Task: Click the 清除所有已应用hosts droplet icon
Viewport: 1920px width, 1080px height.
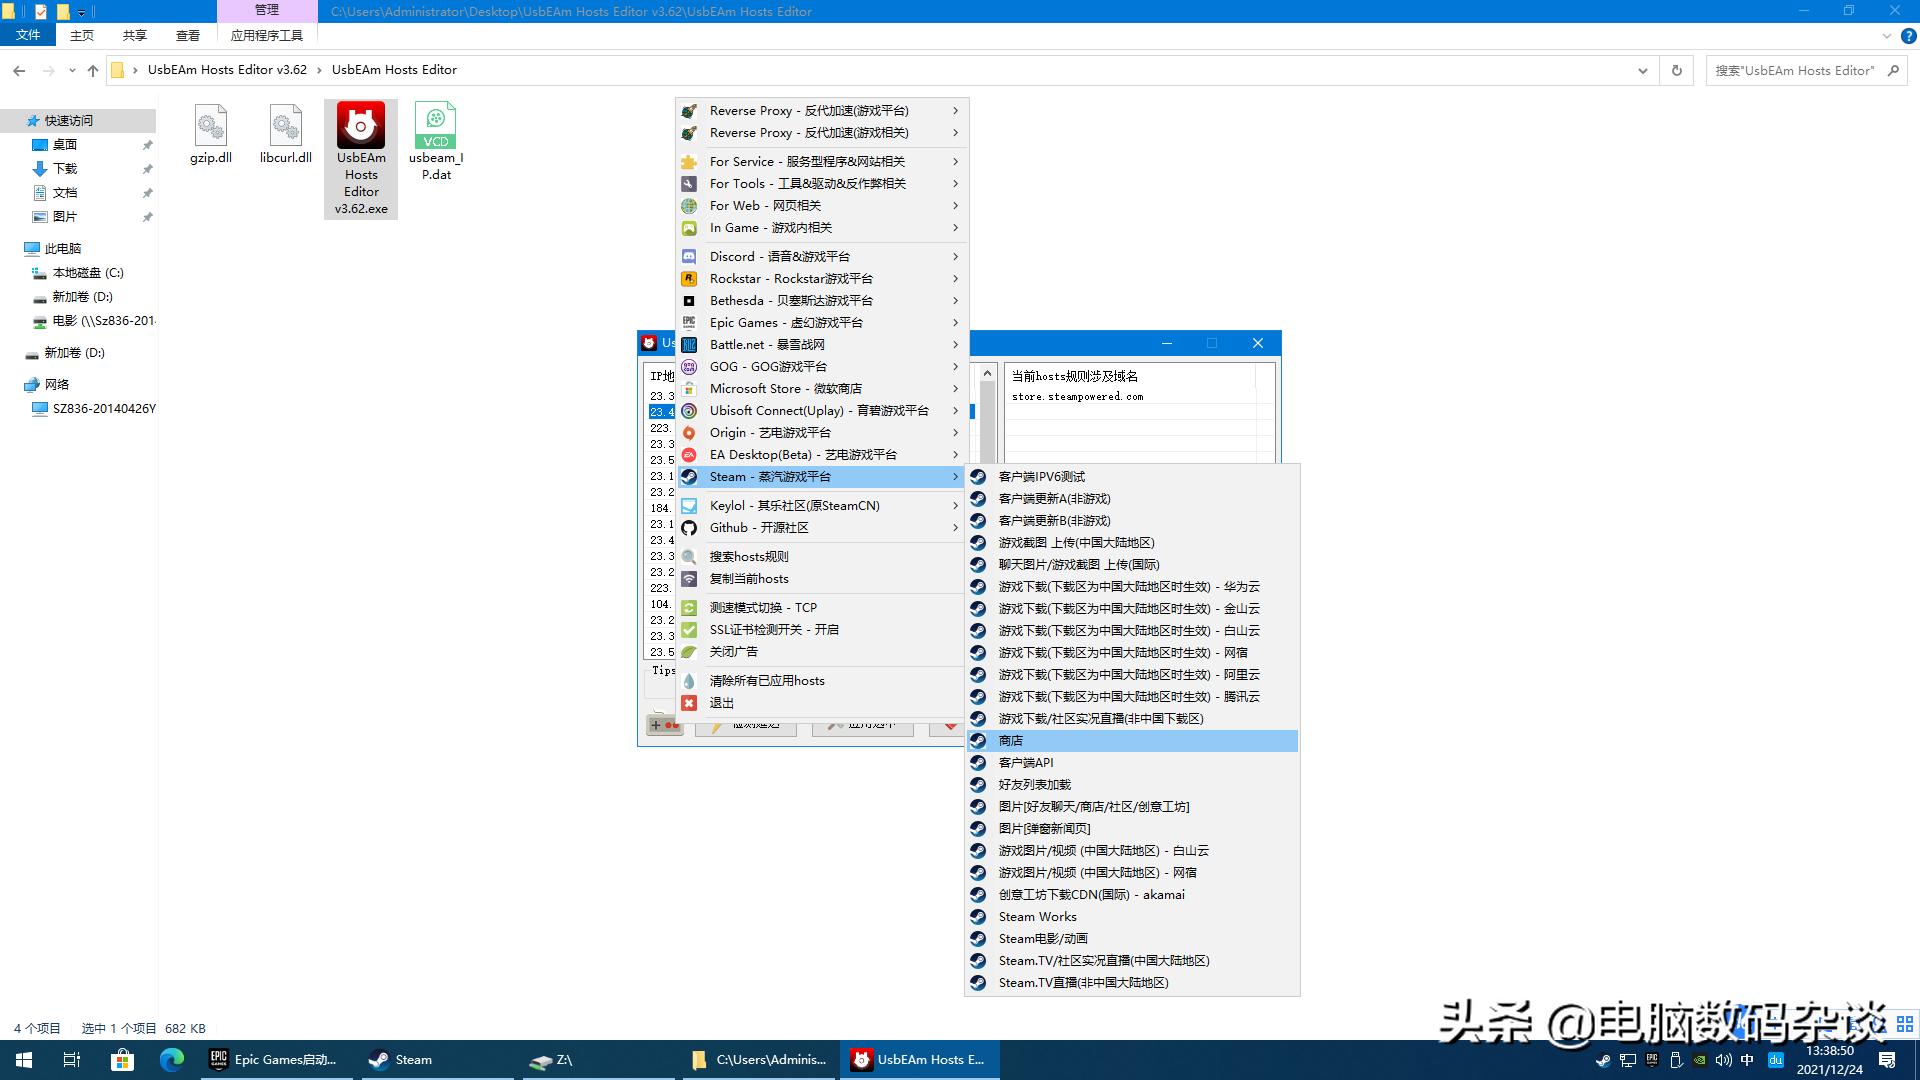Action: 689,680
